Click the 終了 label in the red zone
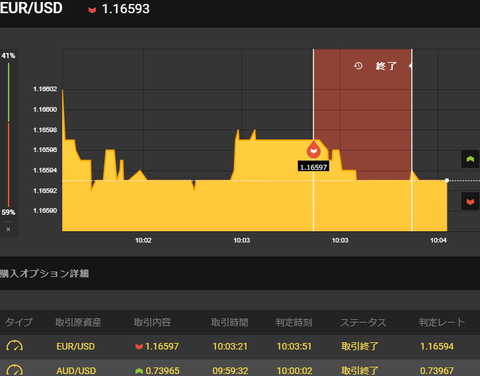Image resolution: width=480 pixels, height=376 pixels. pyautogui.click(x=386, y=66)
